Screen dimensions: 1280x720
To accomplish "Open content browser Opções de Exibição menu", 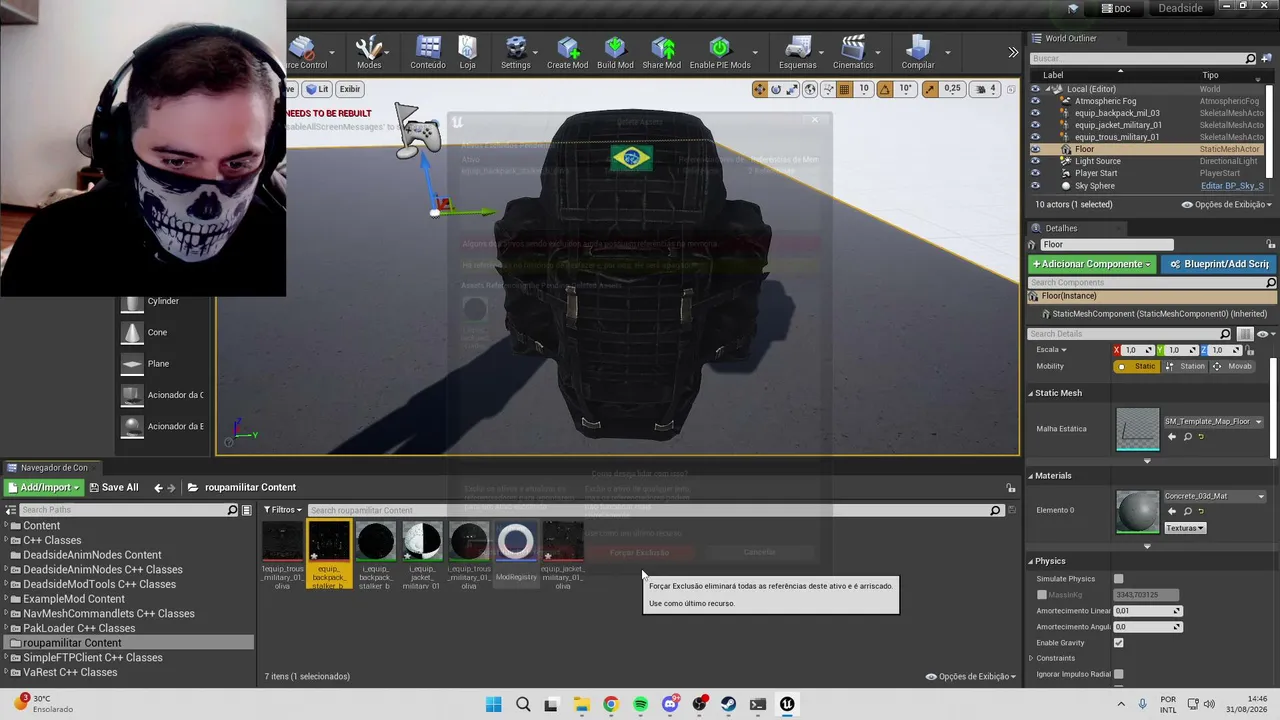I will click(971, 677).
